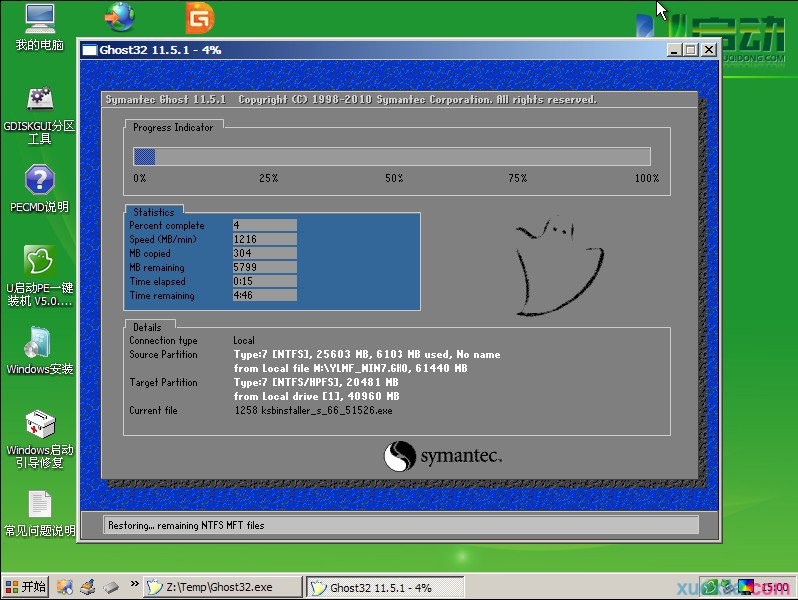Launch Windows启动引导修复 icon

[x=40, y=439]
